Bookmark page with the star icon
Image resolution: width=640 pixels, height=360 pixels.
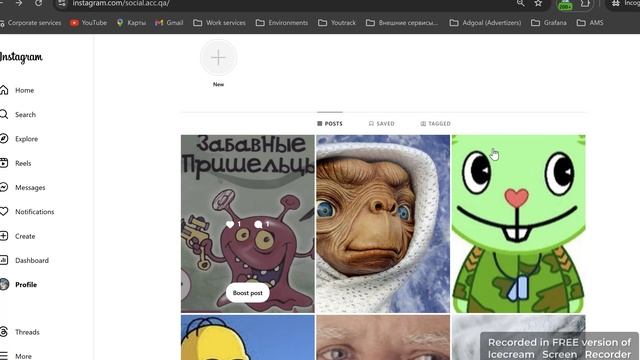point(538,3)
